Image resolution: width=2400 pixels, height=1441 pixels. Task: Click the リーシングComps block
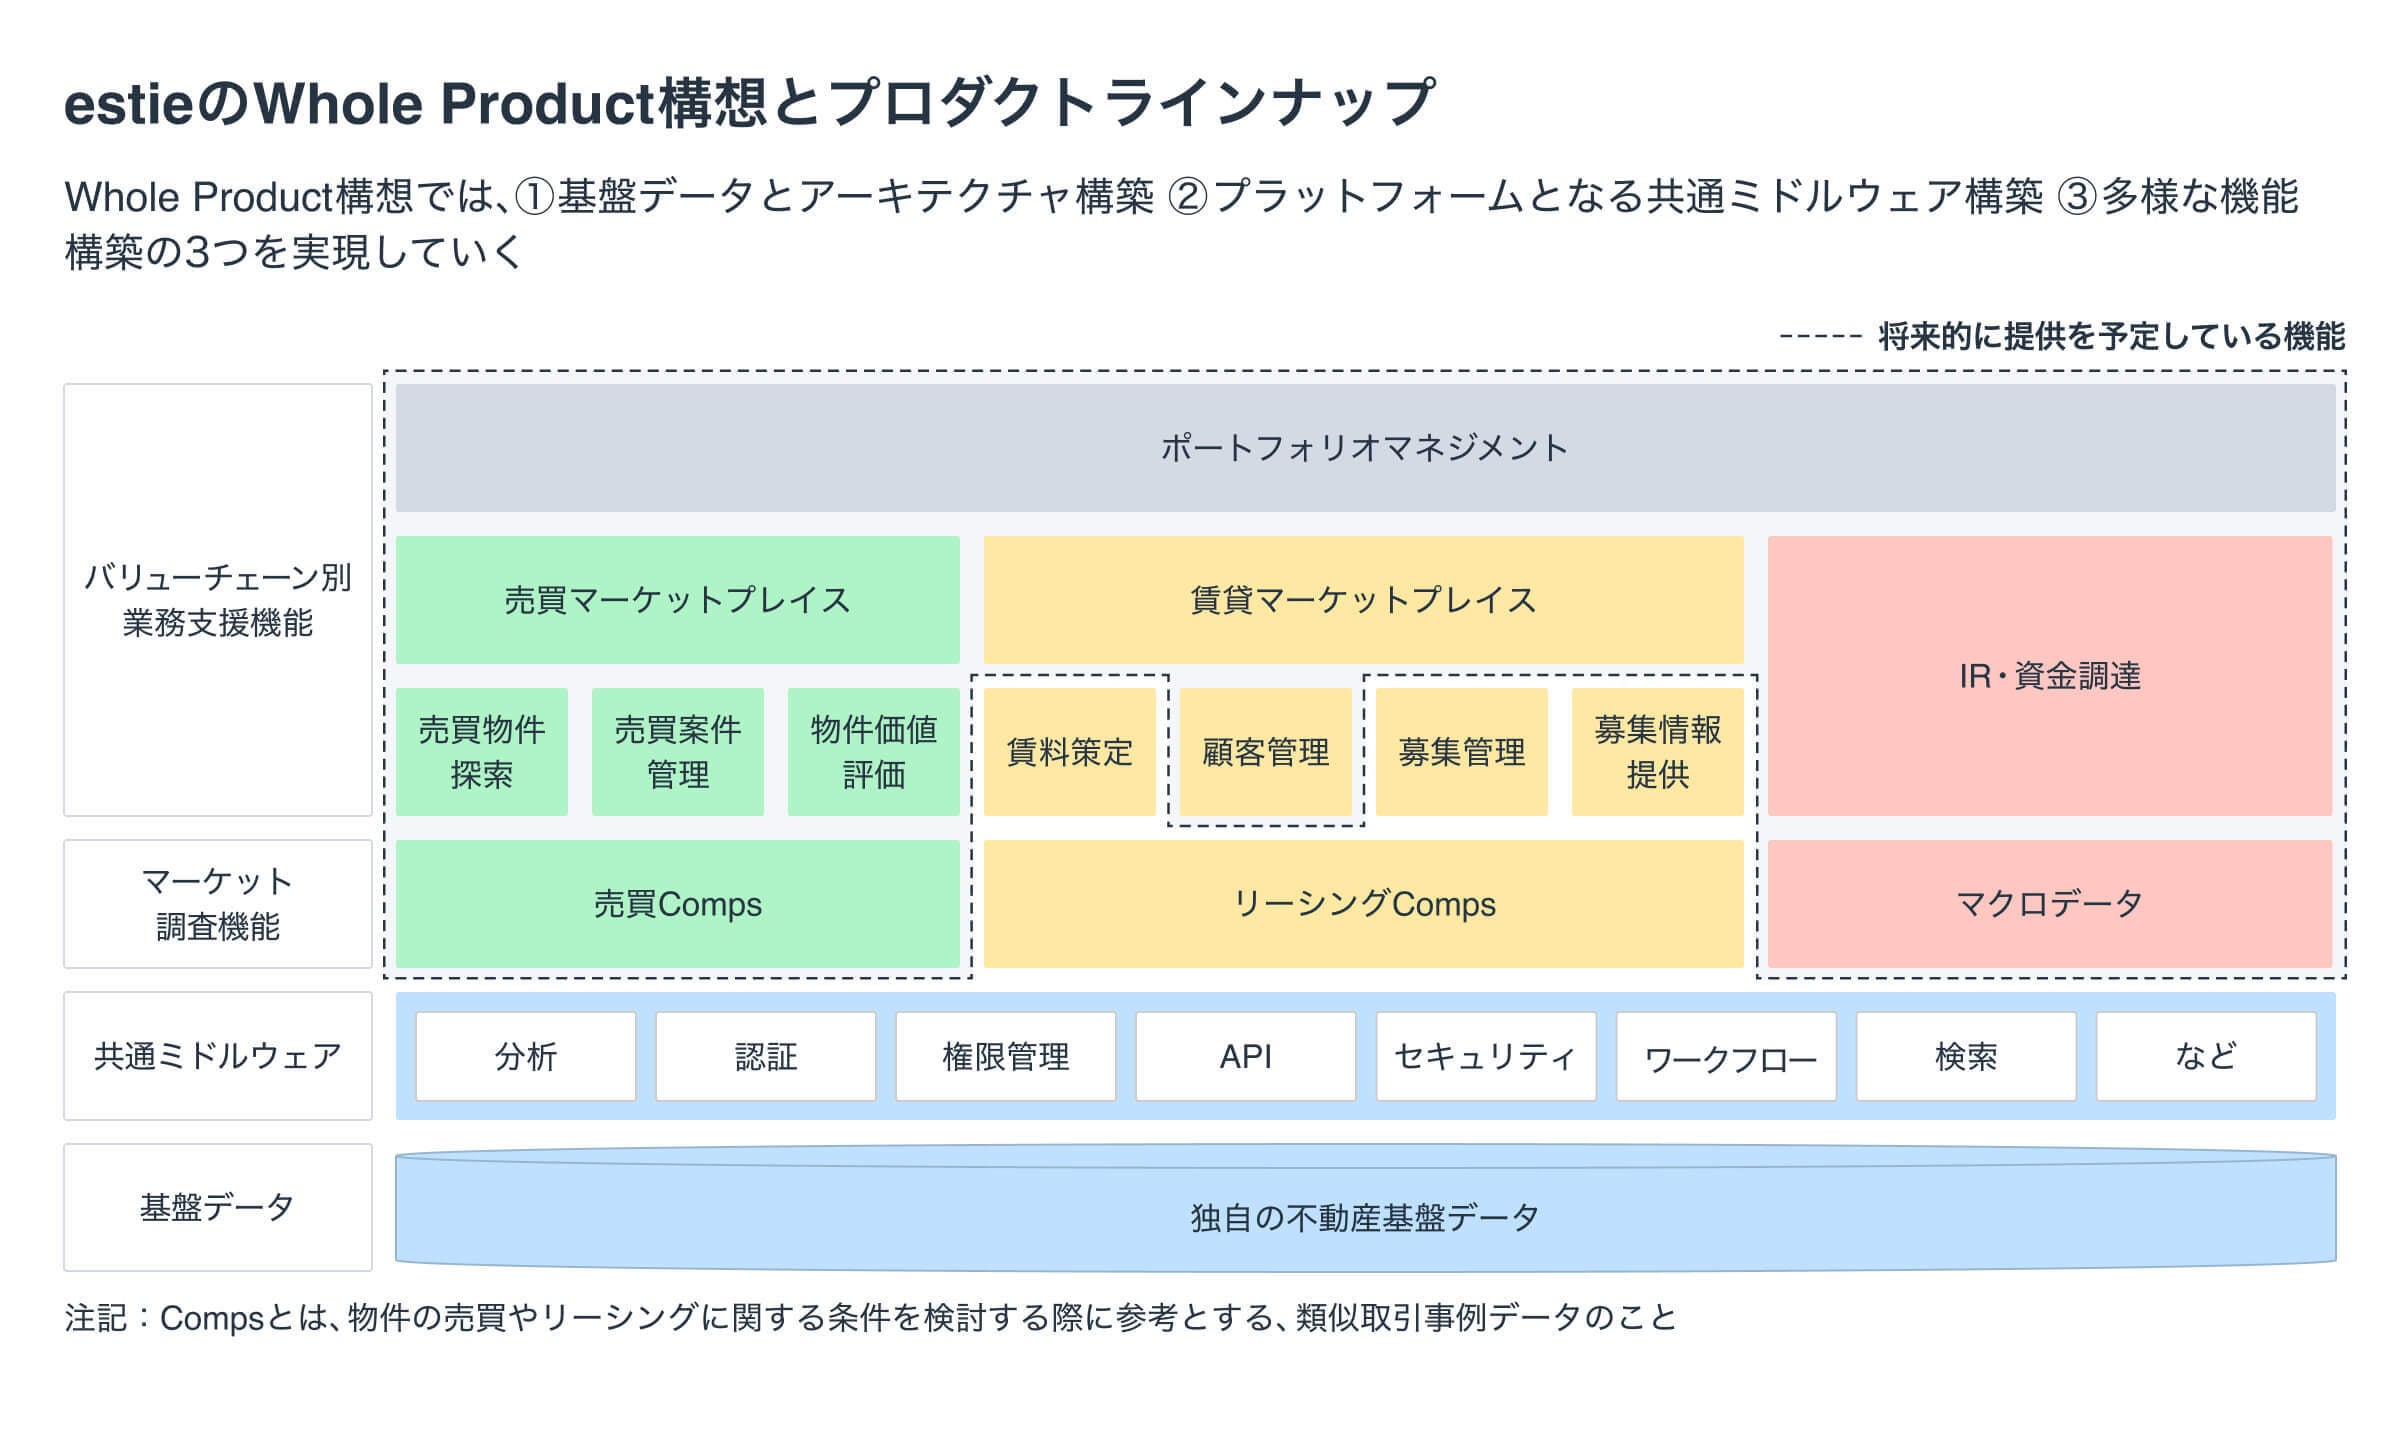[1363, 904]
